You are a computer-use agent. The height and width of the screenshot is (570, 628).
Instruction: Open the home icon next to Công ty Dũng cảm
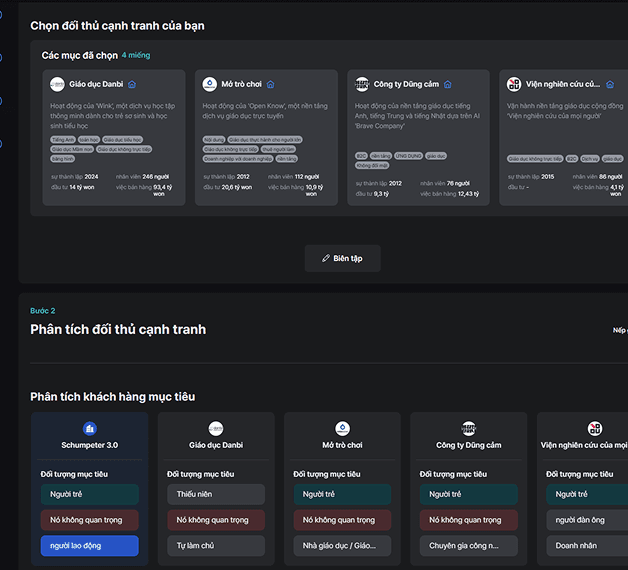point(448,84)
